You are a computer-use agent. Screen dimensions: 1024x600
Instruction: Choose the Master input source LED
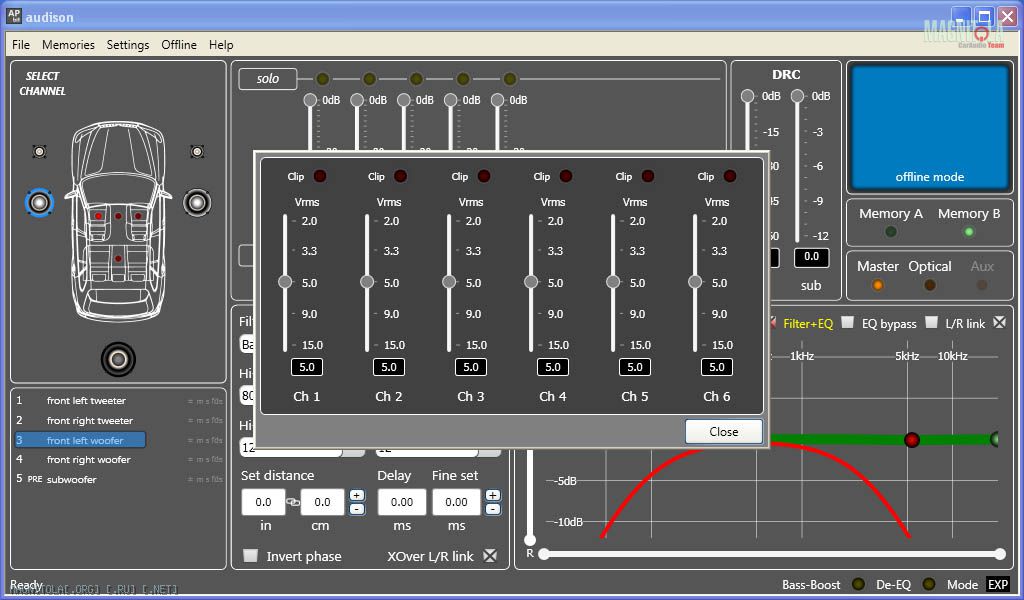[878, 285]
